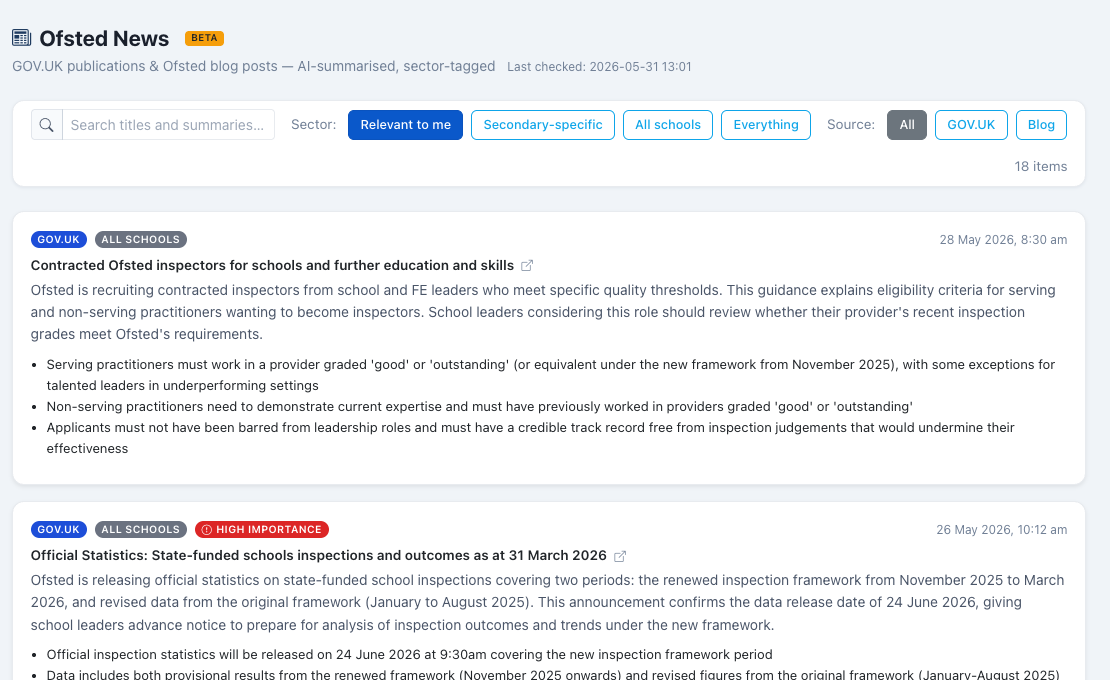Click the '26 May 2026, 10:12 am' timestamp
This screenshot has height=680, width=1110.
coord(1002,530)
